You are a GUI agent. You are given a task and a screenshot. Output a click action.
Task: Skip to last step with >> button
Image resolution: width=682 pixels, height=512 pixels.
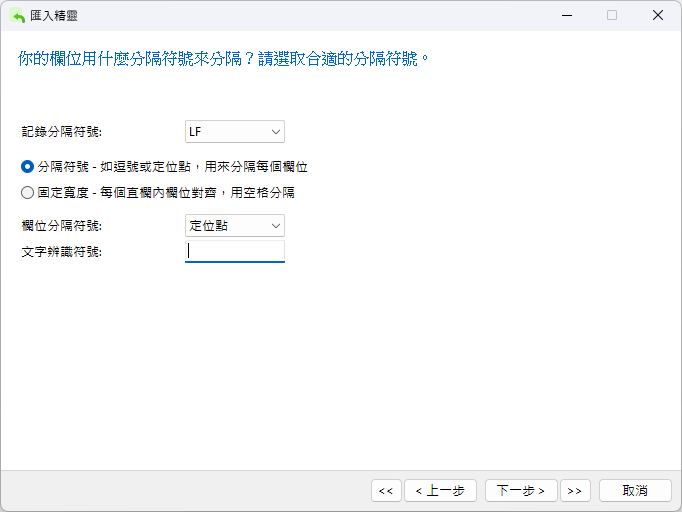pos(575,490)
